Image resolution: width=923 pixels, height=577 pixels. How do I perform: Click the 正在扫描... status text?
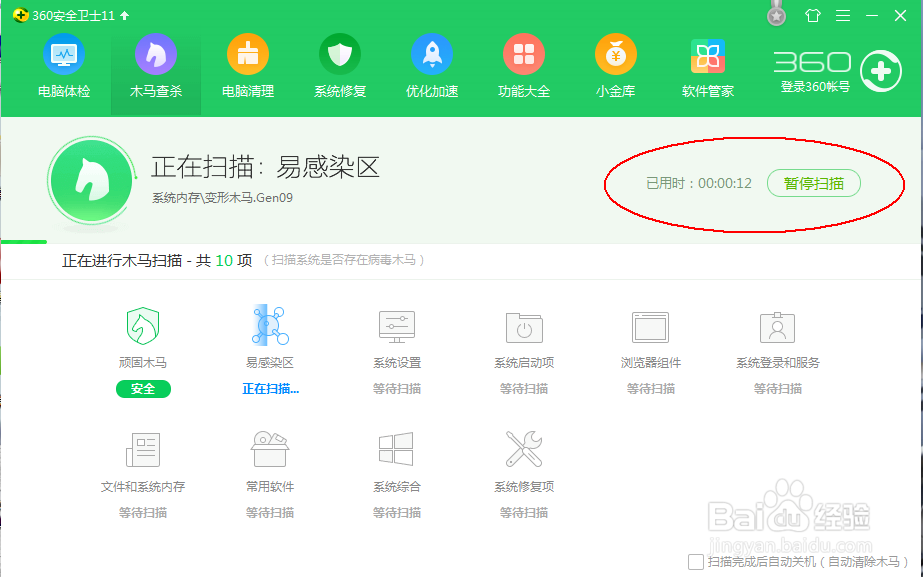coord(270,389)
